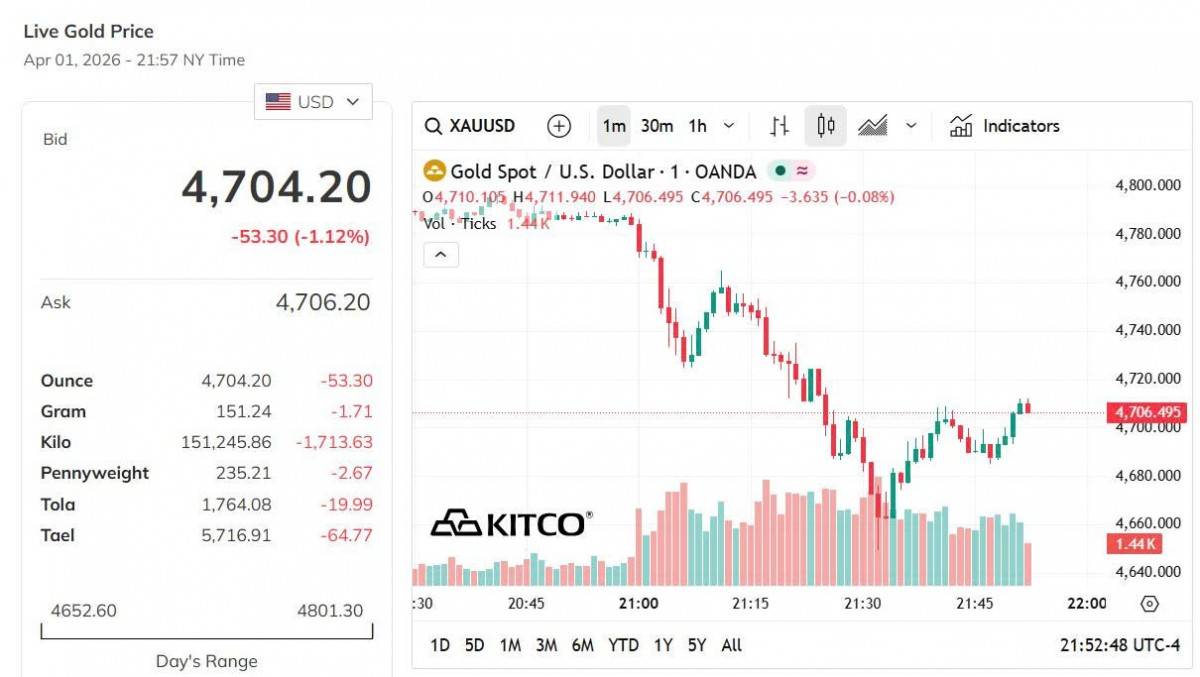Image resolution: width=1200 pixels, height=677 pixels.
Task: Switch to the 5D date range
Action: (x=474, y=645)
